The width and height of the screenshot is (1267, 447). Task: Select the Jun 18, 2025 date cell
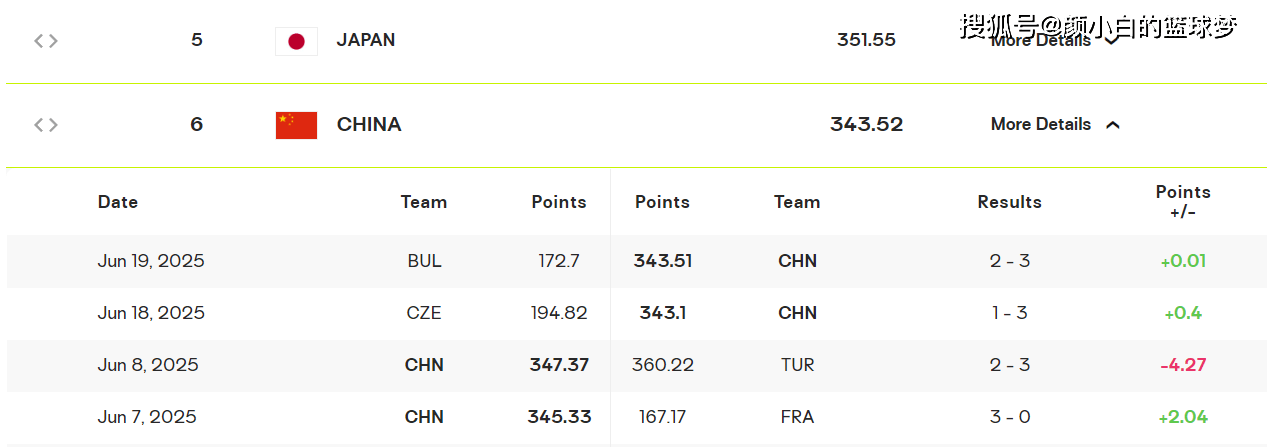pyautogui.click(x=151, y=313)
